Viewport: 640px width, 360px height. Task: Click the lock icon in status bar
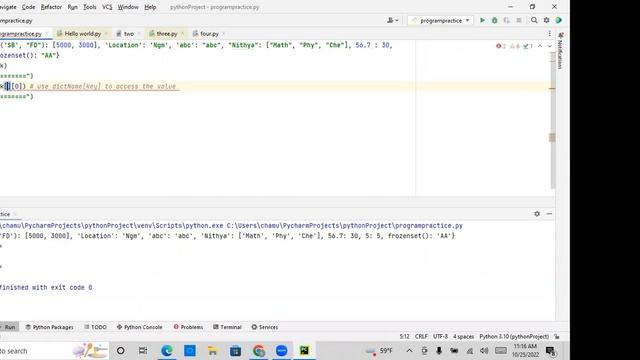click(557, 337)
